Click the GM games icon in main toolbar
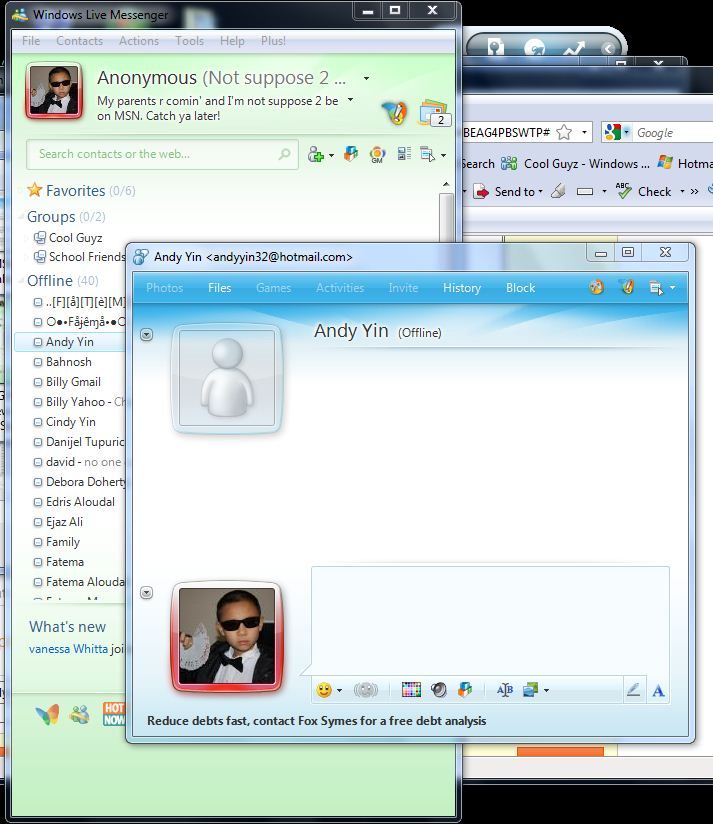The height and width of the screenshot is (824, 713). [x=377, y=154]
